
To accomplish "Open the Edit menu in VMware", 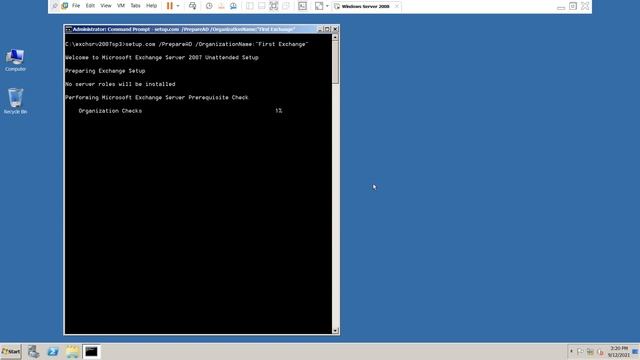I will coord(90,6).
